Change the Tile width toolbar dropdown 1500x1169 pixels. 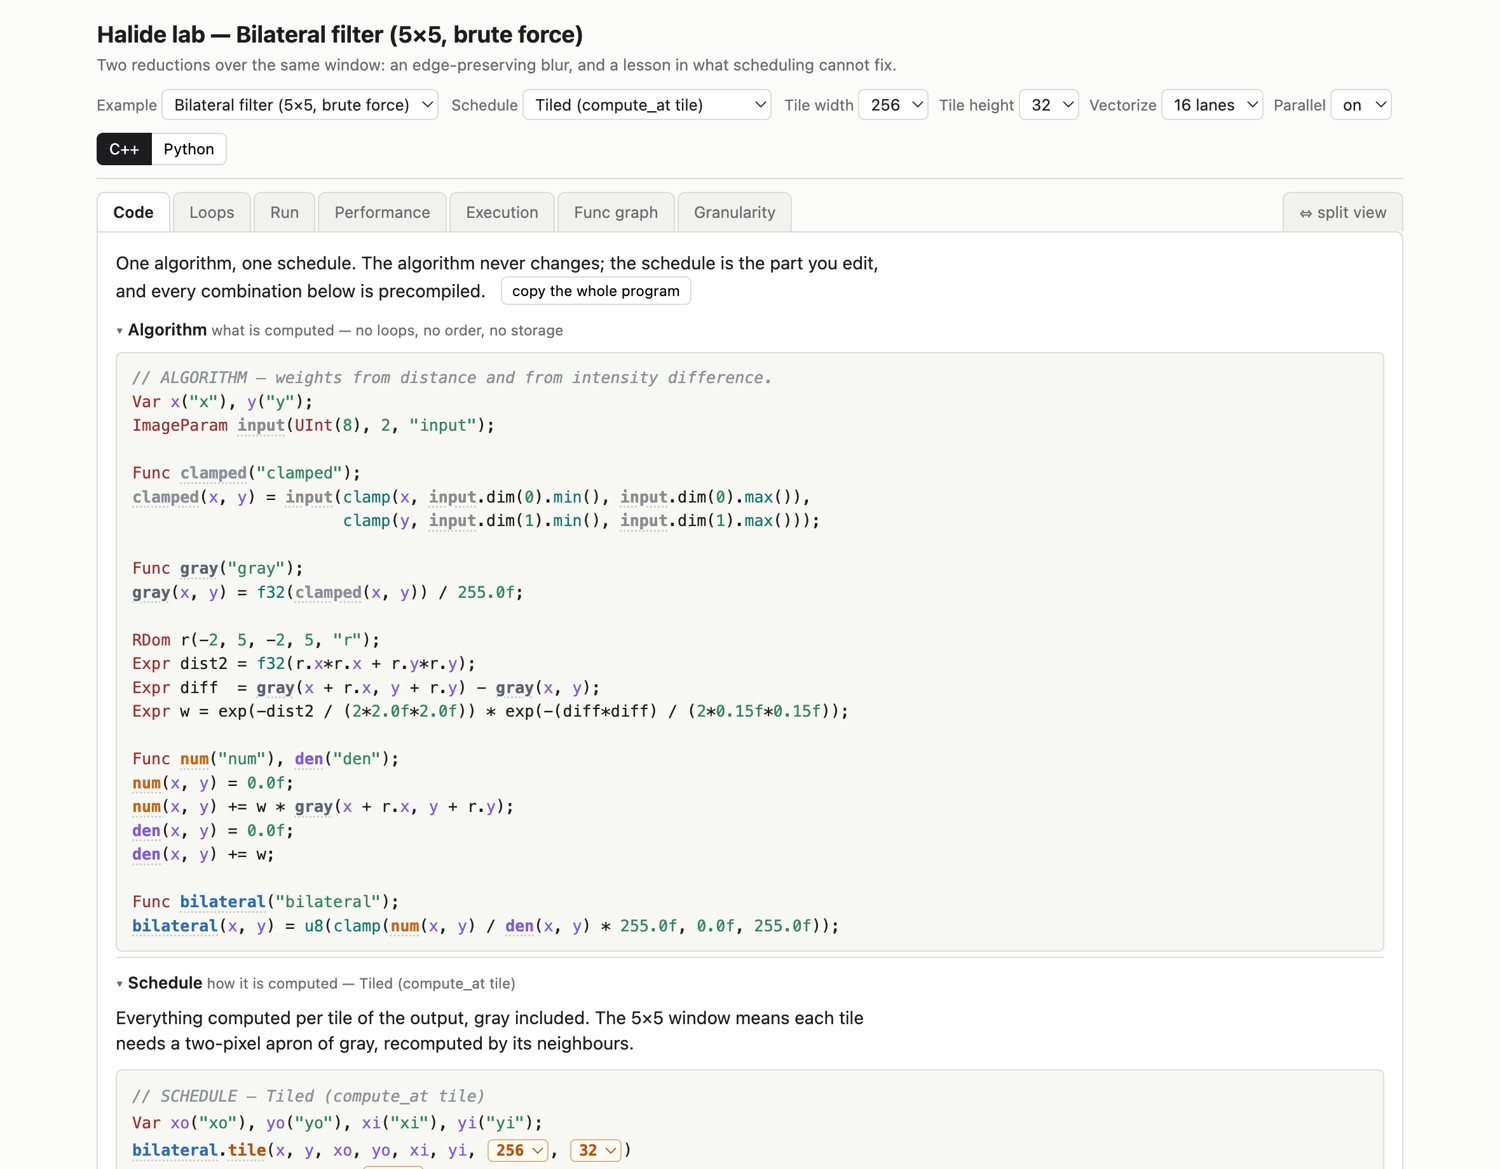893,105
